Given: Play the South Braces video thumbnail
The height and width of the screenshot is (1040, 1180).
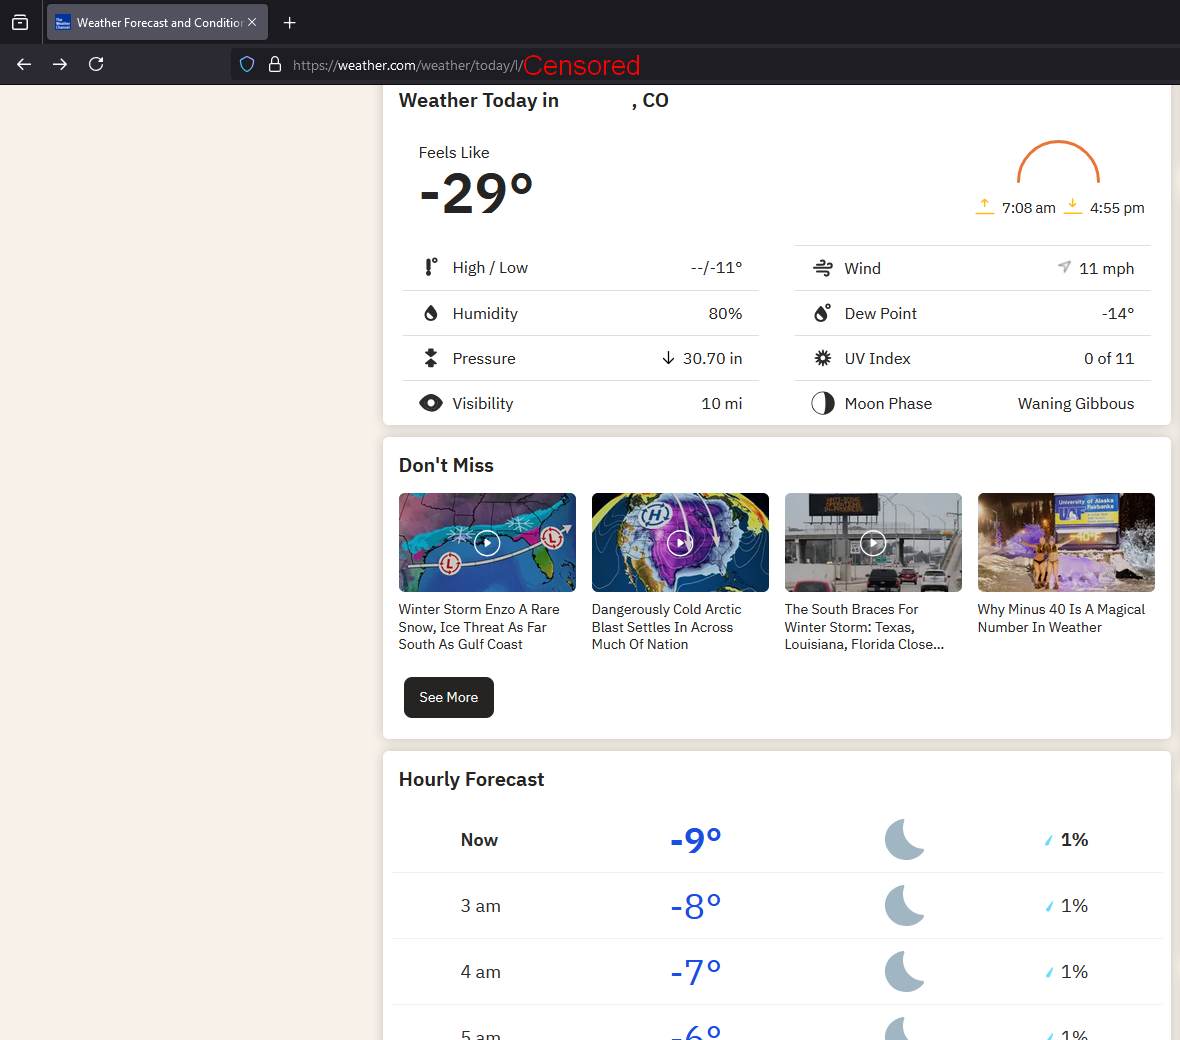Looking at the screenshot, I should 873,542.
